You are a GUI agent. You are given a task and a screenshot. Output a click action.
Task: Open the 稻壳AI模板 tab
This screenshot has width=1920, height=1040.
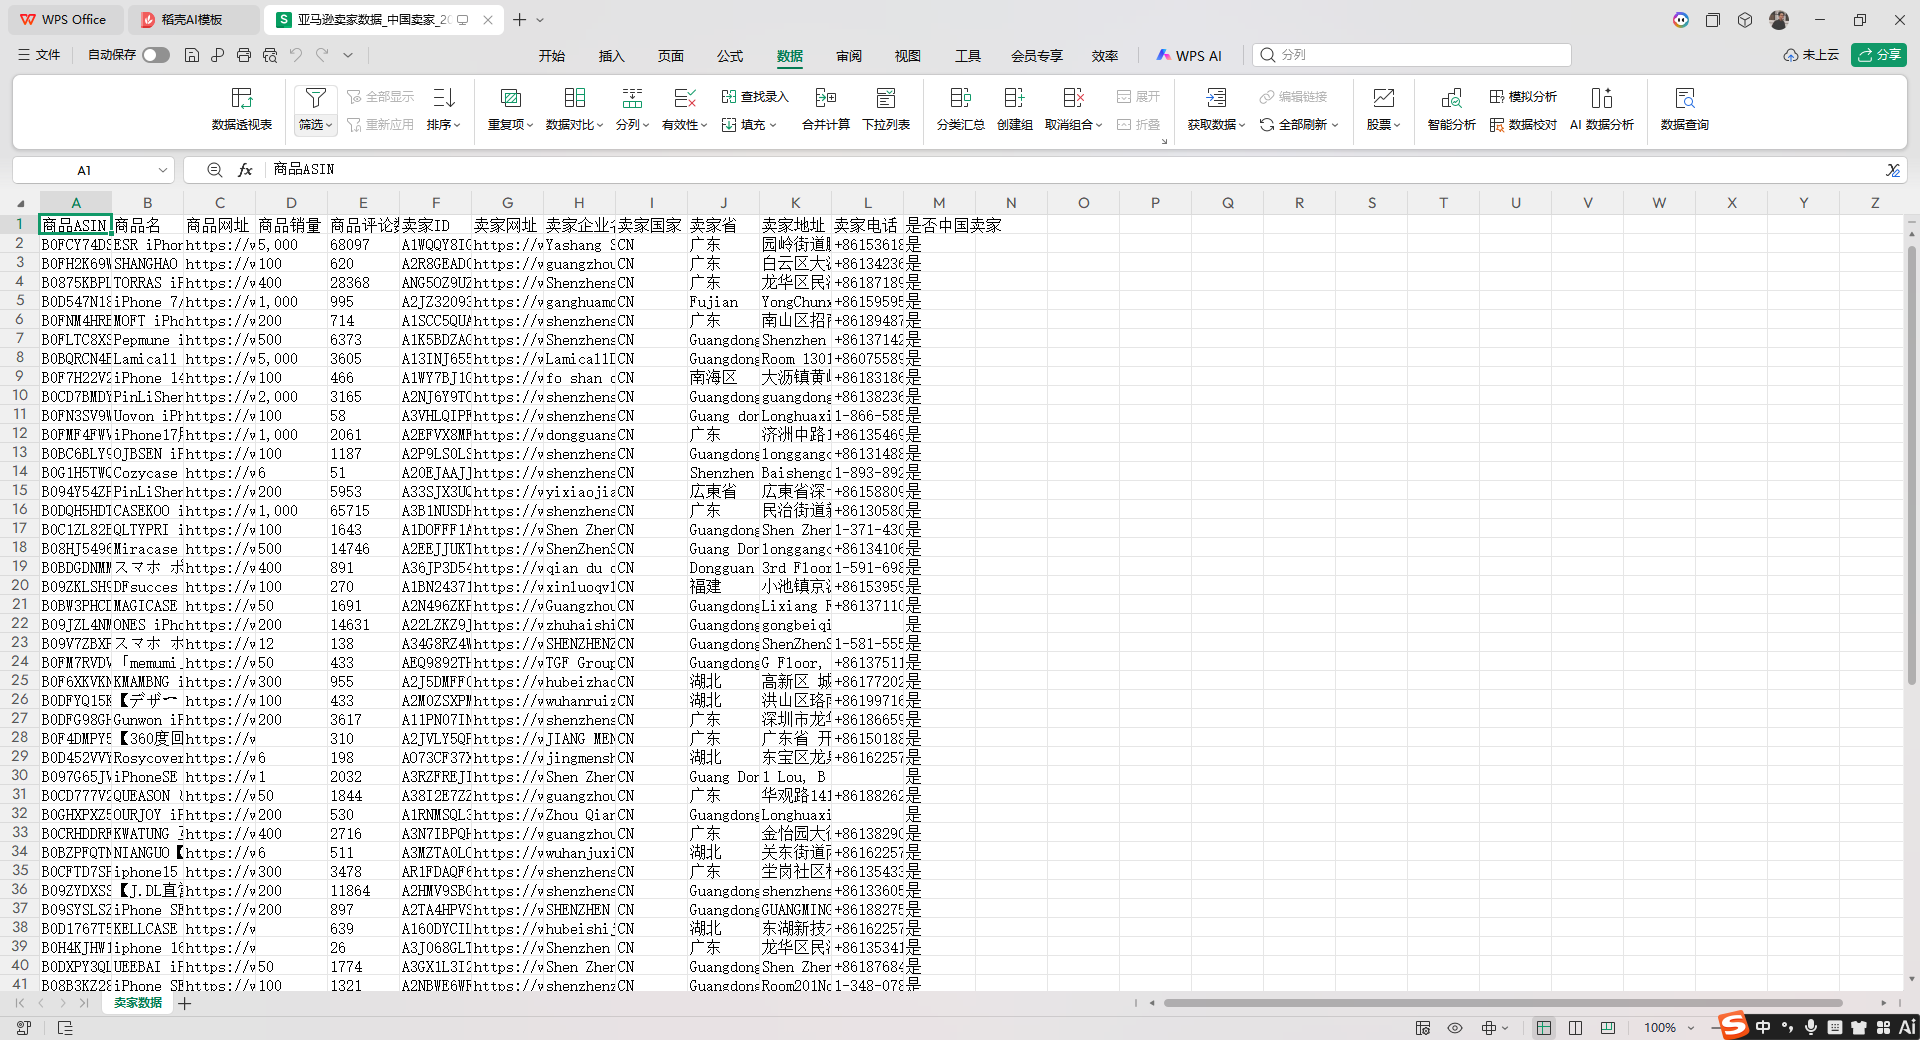(194, 20)
